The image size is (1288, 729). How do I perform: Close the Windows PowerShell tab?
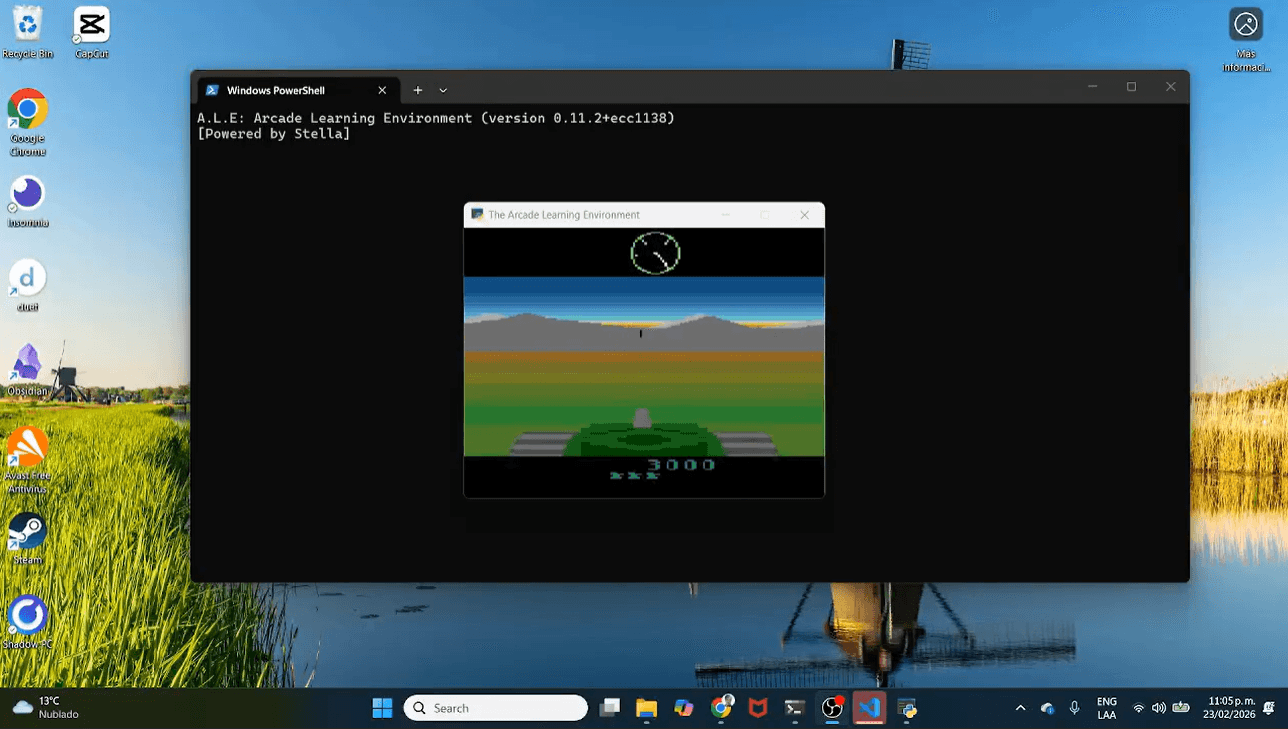pos(382,90)
